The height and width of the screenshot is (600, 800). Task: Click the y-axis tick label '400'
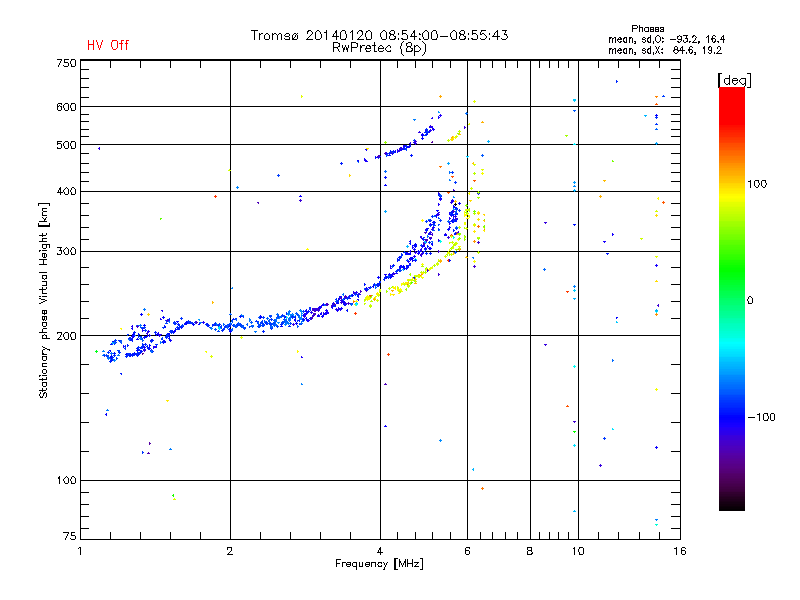66,191
